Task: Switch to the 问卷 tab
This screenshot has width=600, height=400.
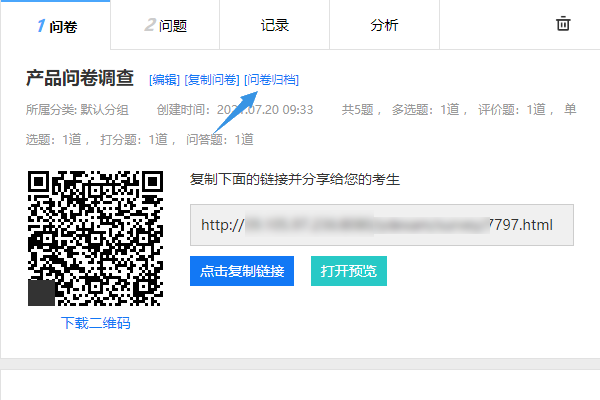Action: tap(55, 25)
